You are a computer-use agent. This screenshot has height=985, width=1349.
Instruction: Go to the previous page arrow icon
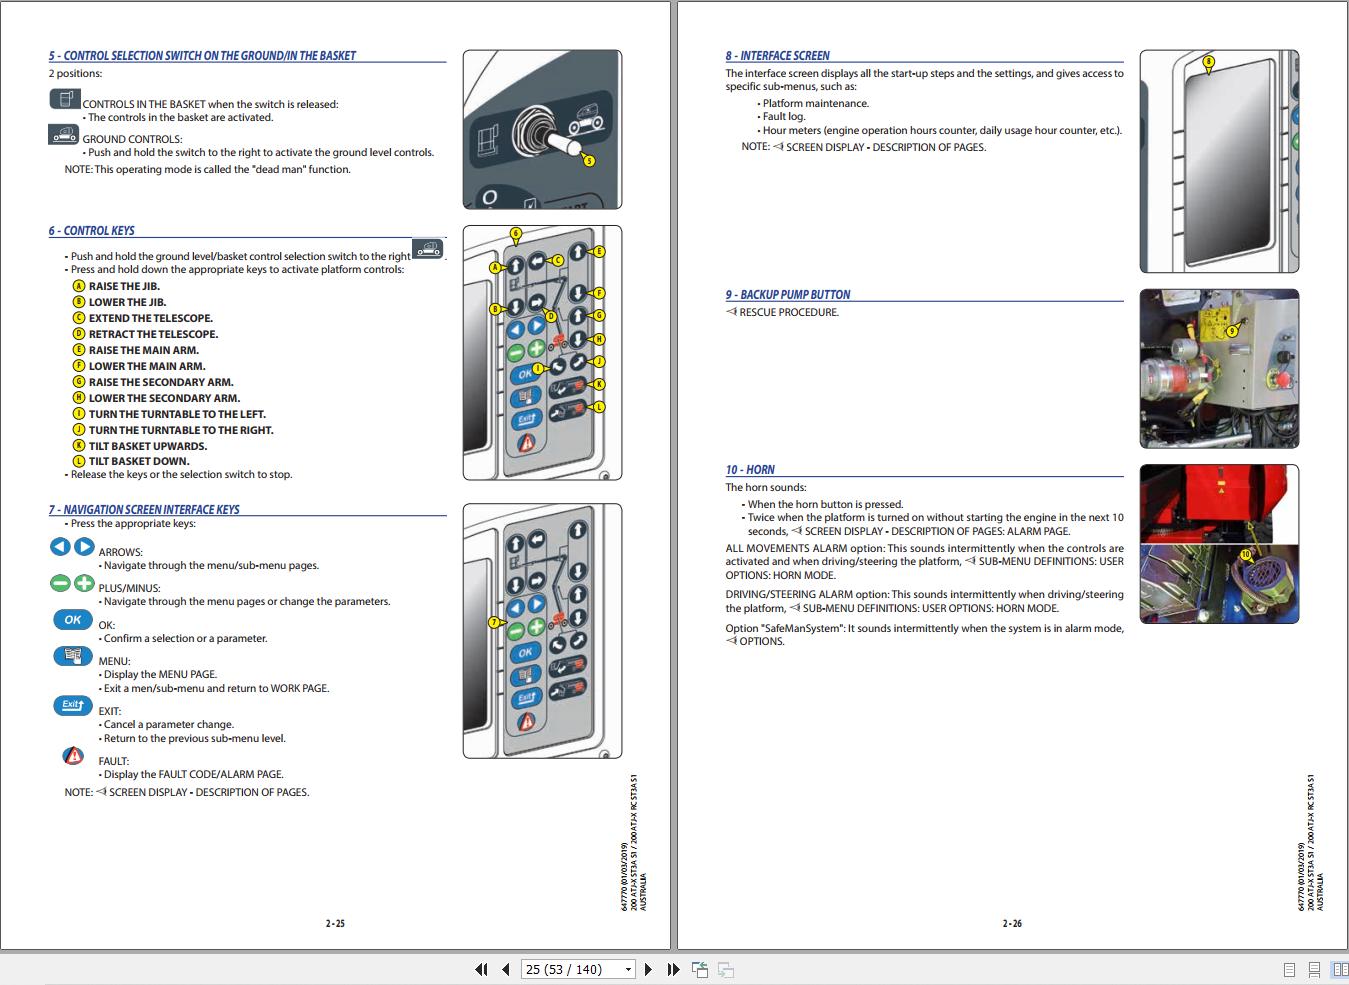(x=505, y=969)
